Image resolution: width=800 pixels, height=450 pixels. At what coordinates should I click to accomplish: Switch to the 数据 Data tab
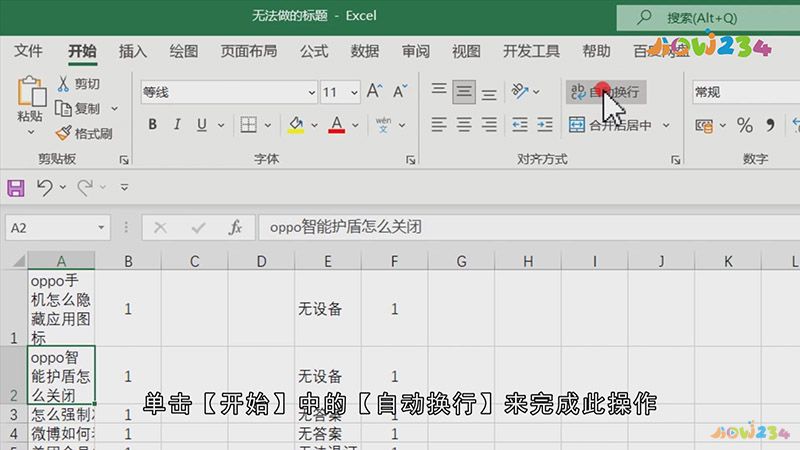pos(364,51)
